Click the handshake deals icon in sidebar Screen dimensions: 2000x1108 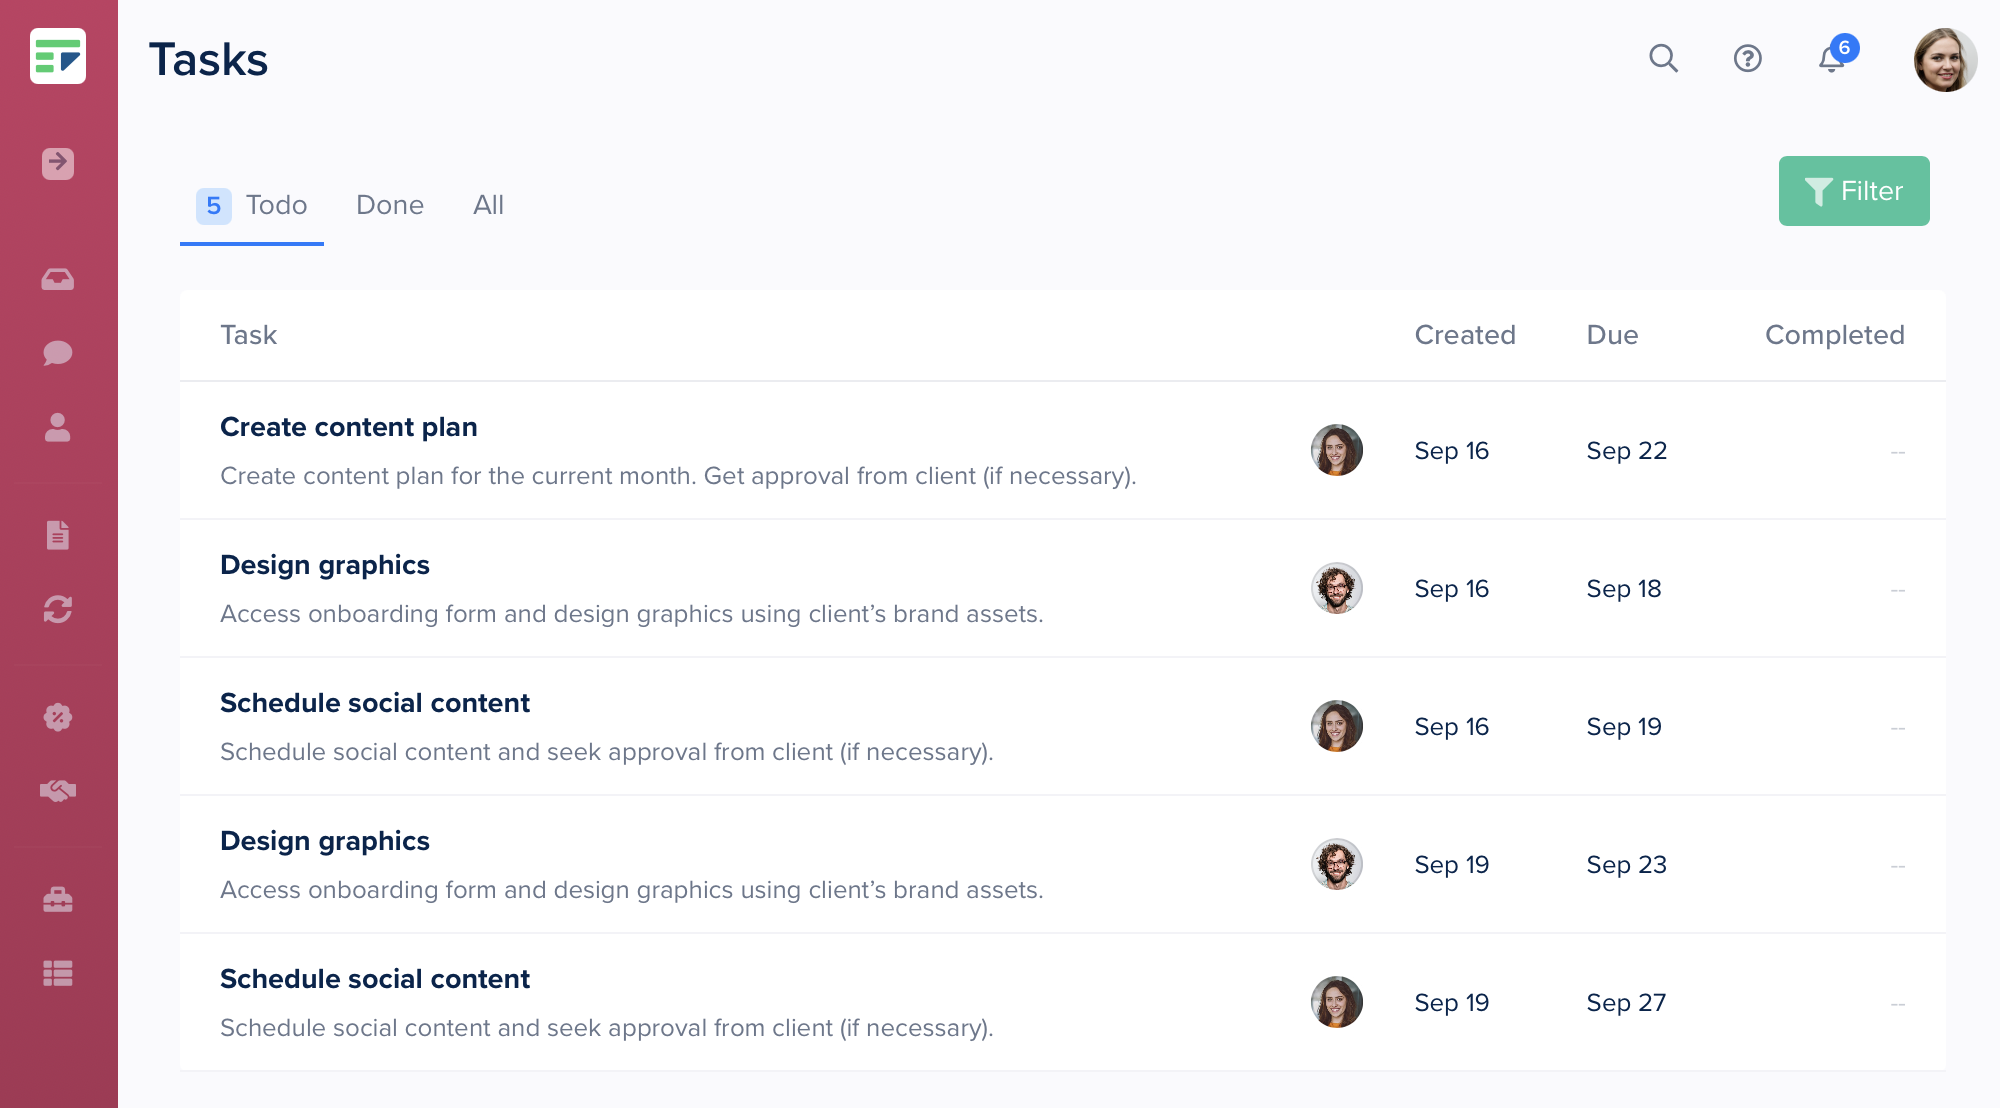point(60,790)
